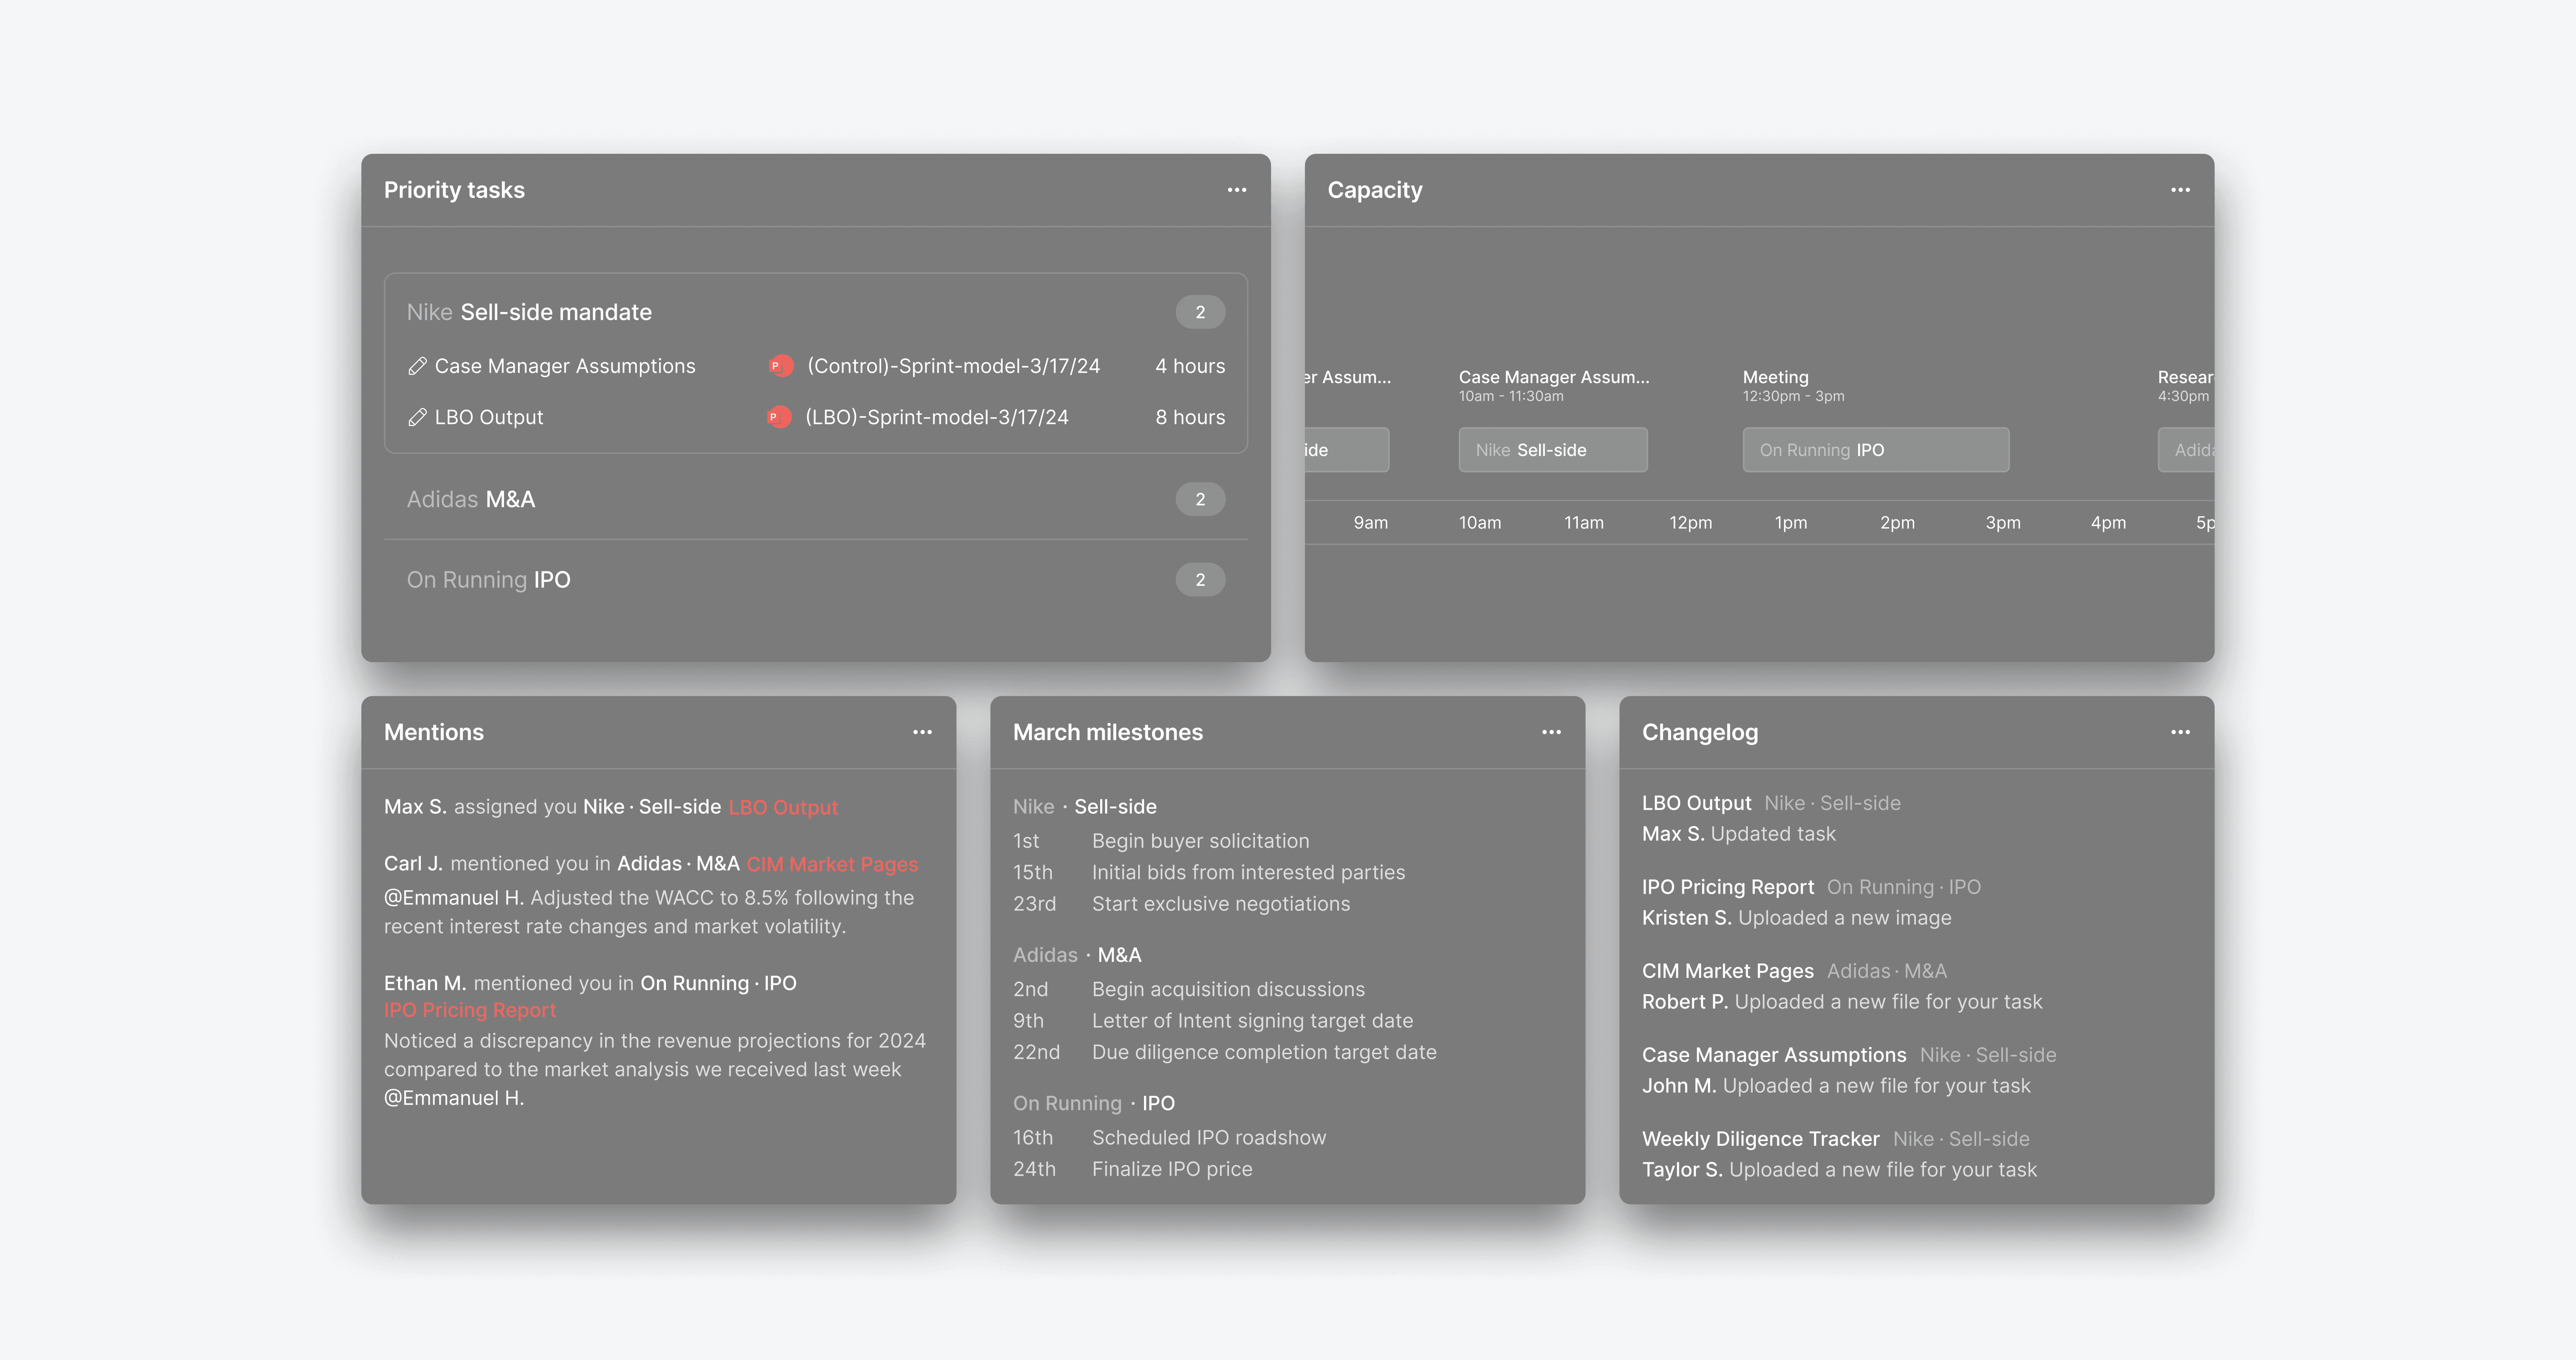Click Begin buyer solicitation milestone
The width and height of the screenshot is (2576, 1360).
1200,842
